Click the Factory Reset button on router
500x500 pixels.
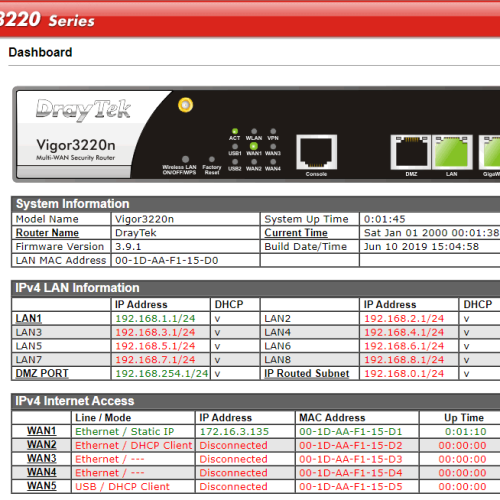(212, 159)
